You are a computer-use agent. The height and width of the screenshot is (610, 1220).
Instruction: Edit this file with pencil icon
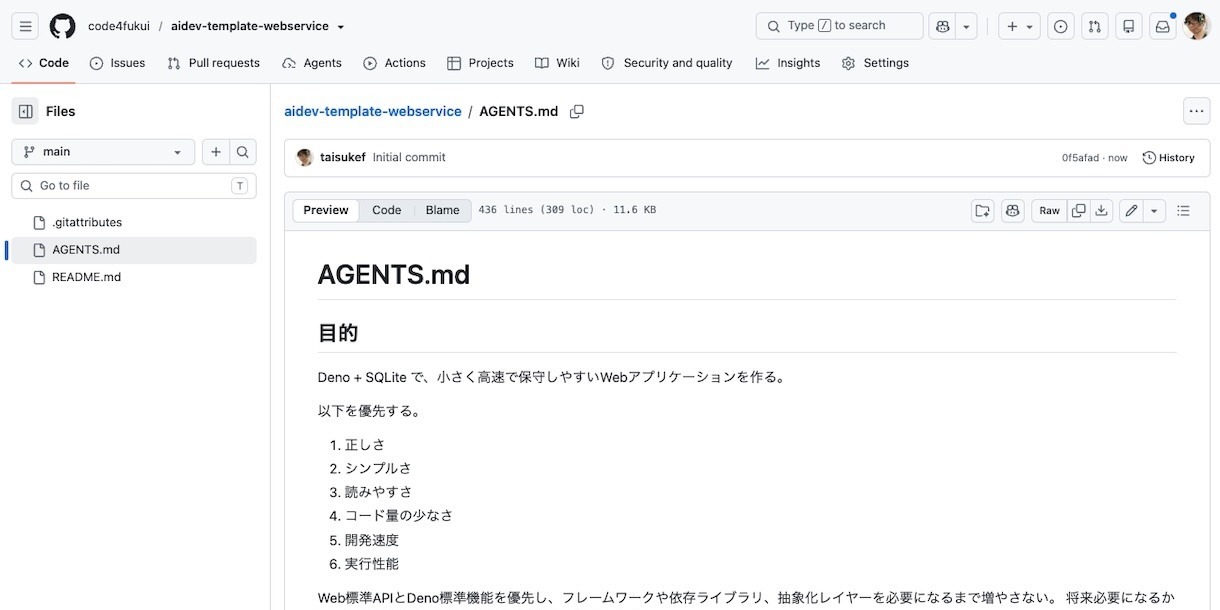pos(1131,210)
